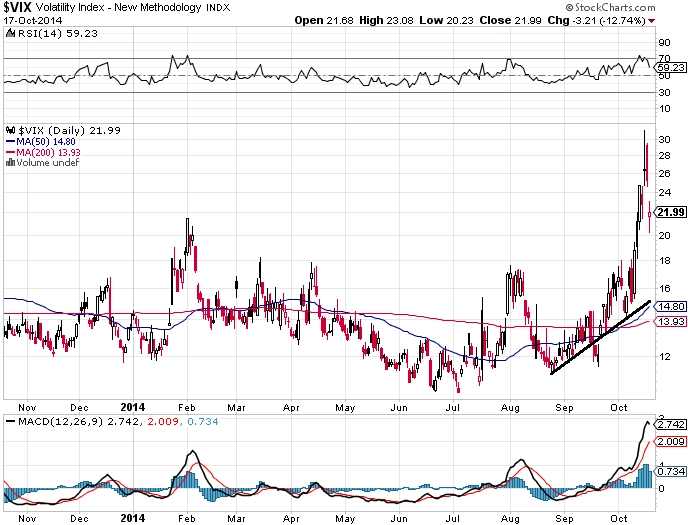Click the MA(200) 13.93 legend entry
688x525 pixels.
pyautogui.click(x=48, y=152)
